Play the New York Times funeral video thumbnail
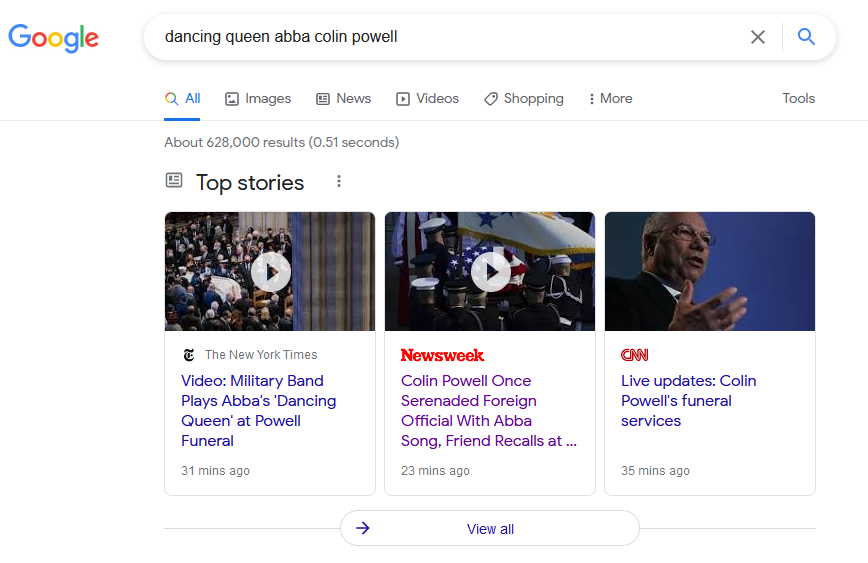The height and width of the screenshot is (563, 868). (x=270, y=271)
